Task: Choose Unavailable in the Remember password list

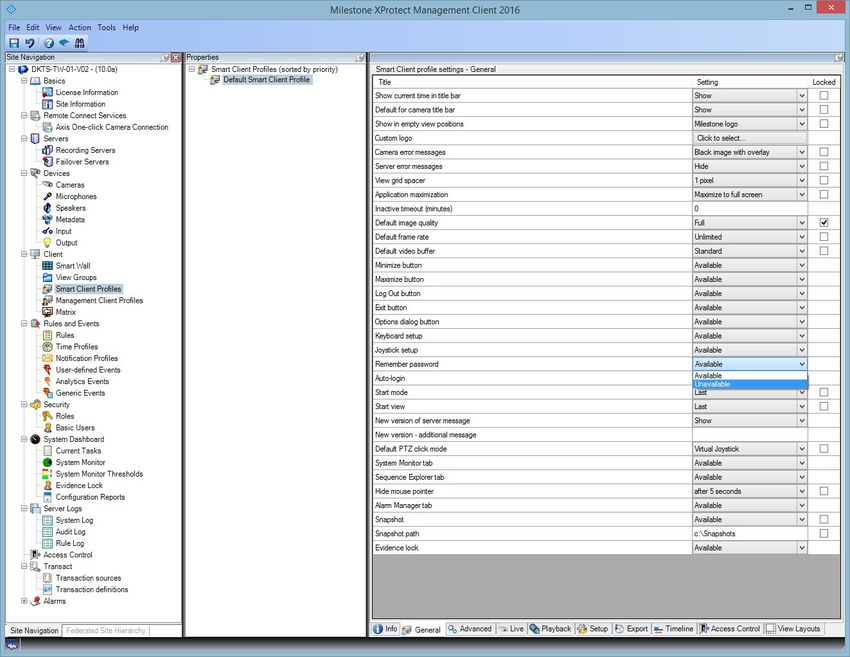Action: click(x=750, y=384)
